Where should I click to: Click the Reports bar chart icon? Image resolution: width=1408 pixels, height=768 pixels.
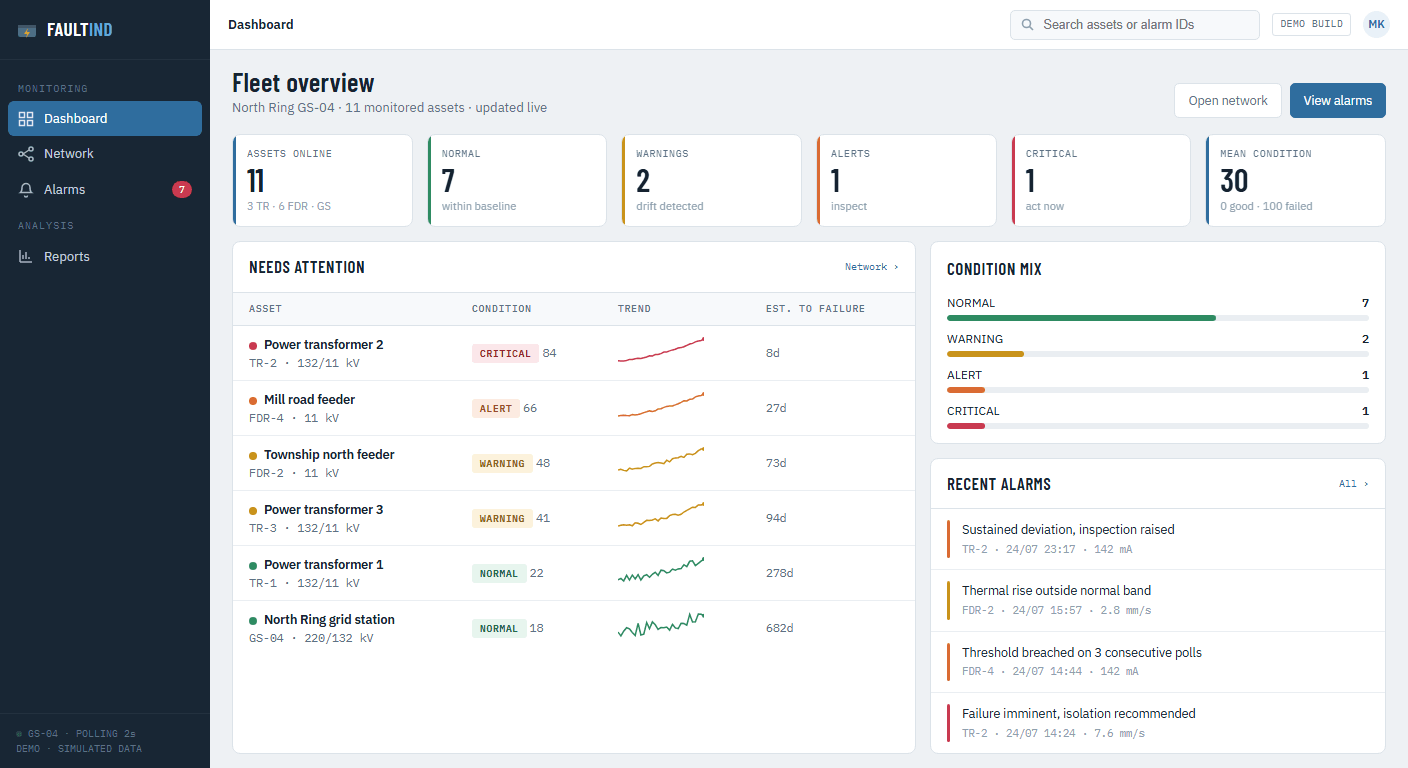pyautogui.click(x=26, y=257)
